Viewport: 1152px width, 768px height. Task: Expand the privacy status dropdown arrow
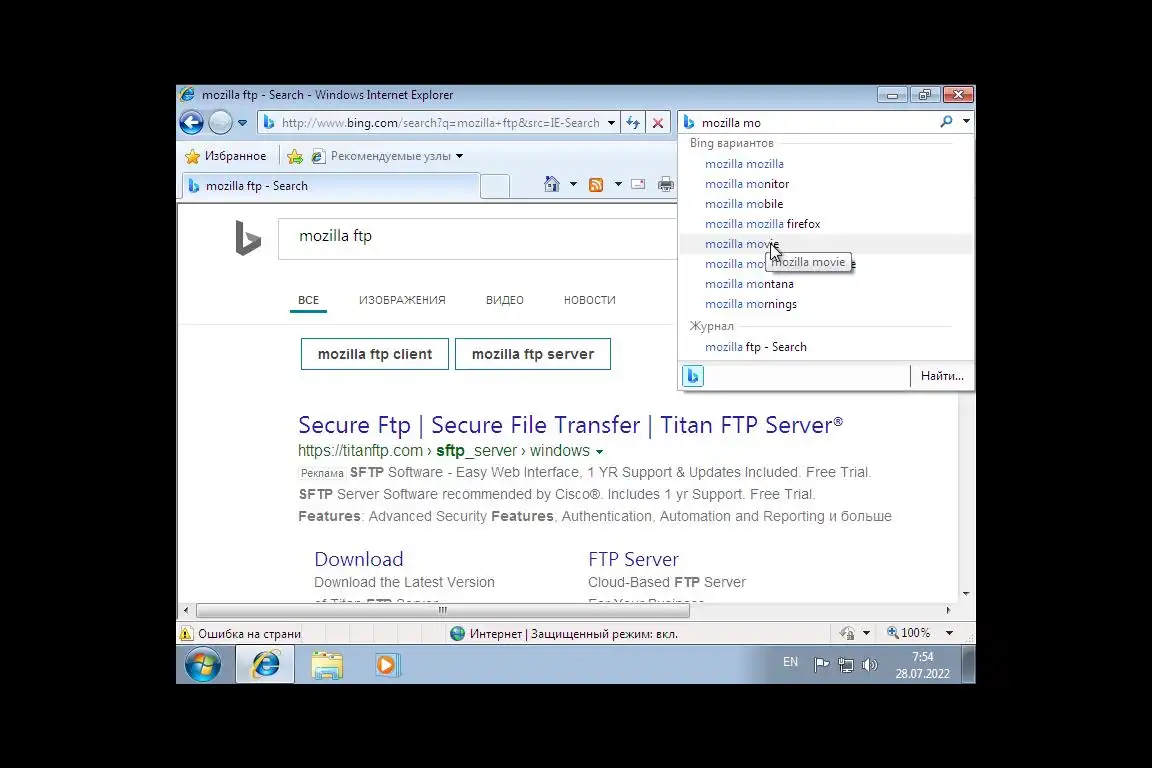tap(866, 633)
